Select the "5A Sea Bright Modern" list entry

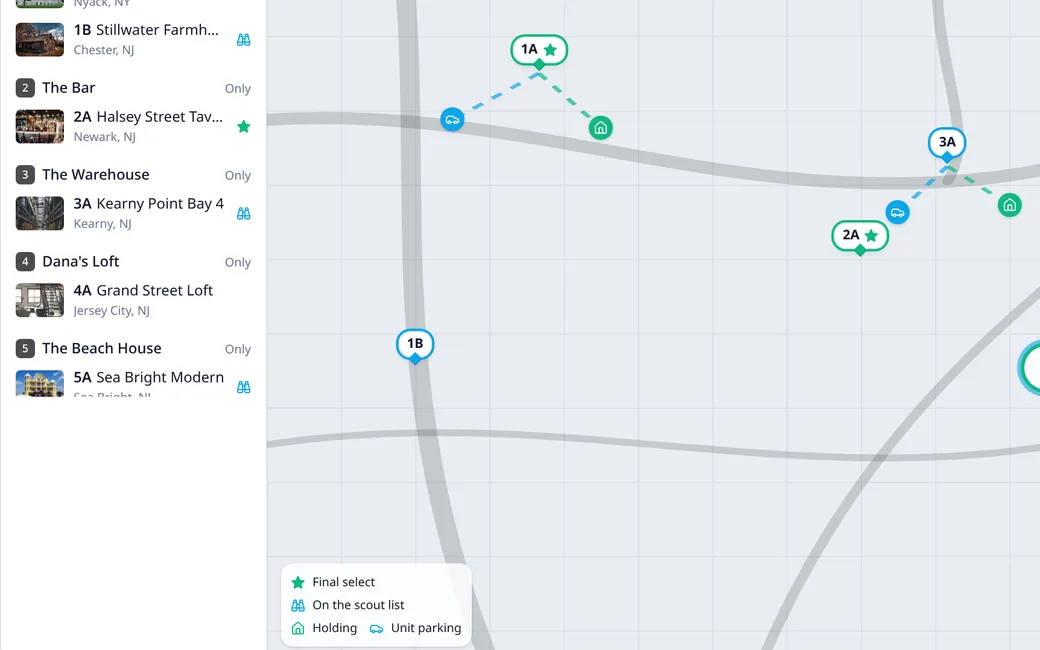[133, 383]
